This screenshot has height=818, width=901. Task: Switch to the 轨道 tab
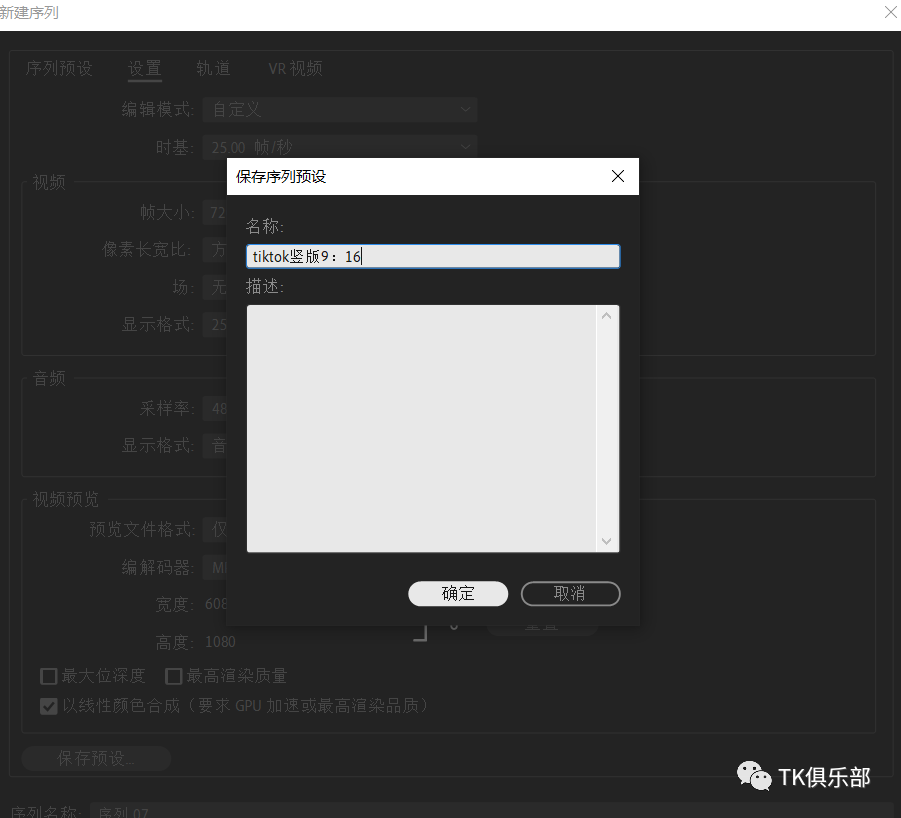(x=213, y=69)
